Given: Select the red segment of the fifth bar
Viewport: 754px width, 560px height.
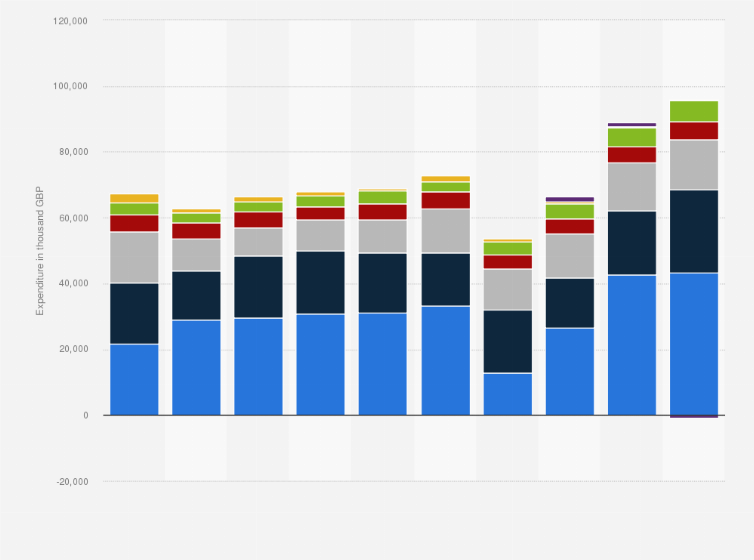Looking at the screenshot, I should (x=383, y=212).
